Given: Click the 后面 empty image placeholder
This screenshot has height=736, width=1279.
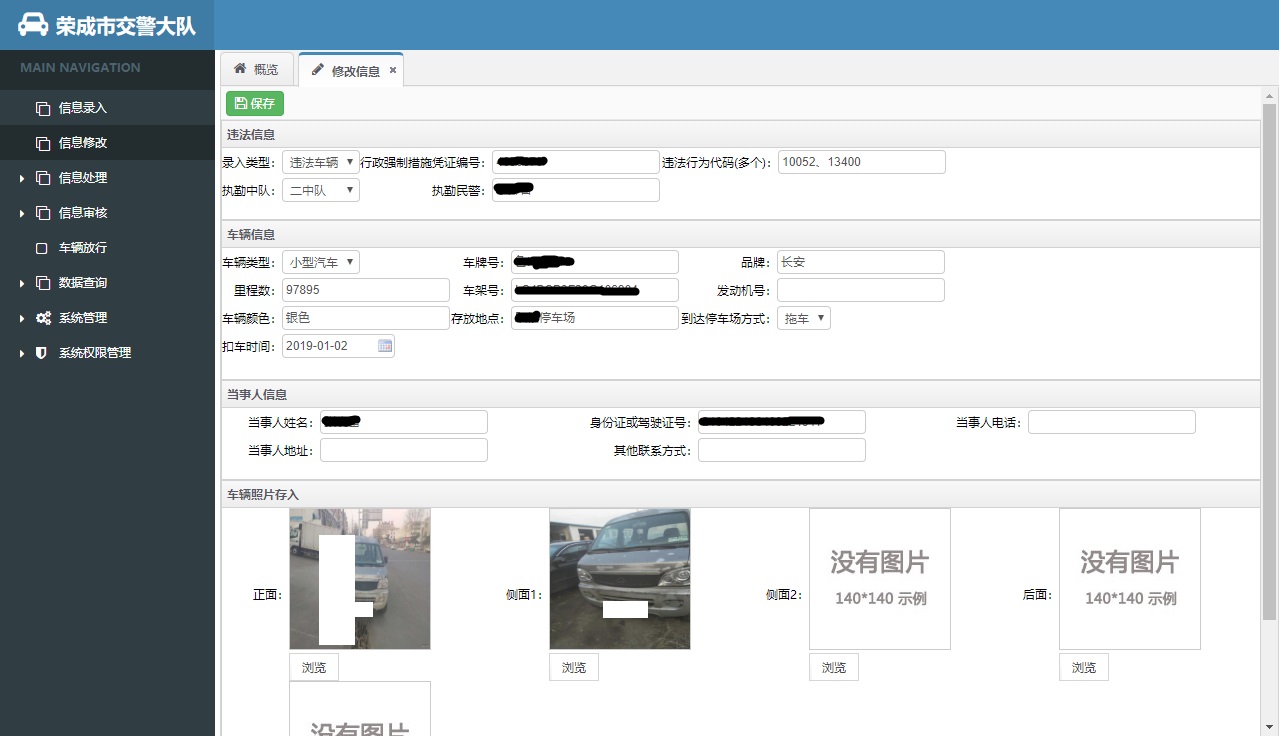Looking at the screenshot, I should 1130,579.
